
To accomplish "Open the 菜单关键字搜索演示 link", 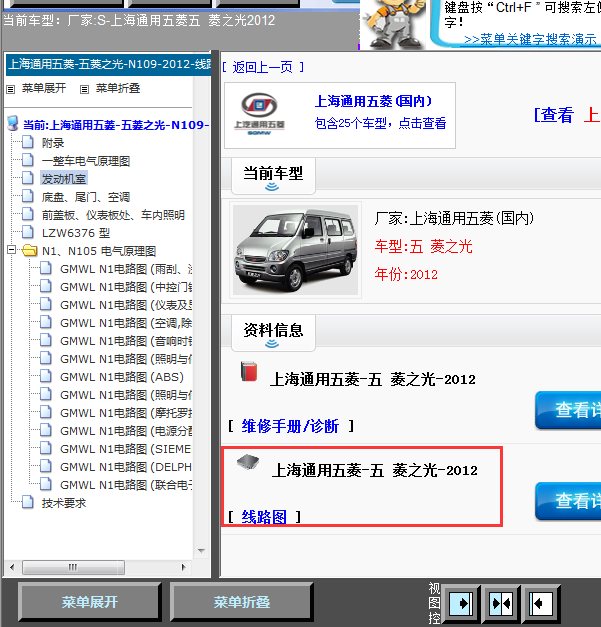I will [x=531, y=40].
